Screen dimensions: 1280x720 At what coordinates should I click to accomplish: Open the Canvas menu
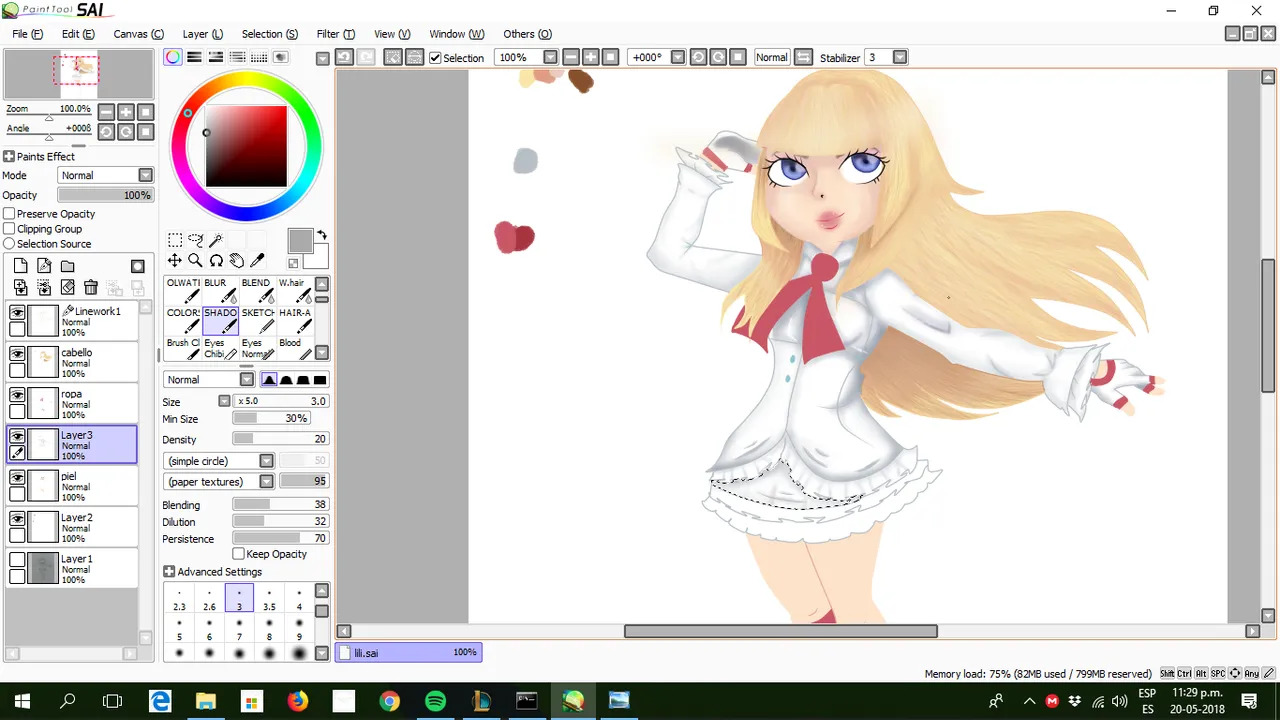pos(138,34)
